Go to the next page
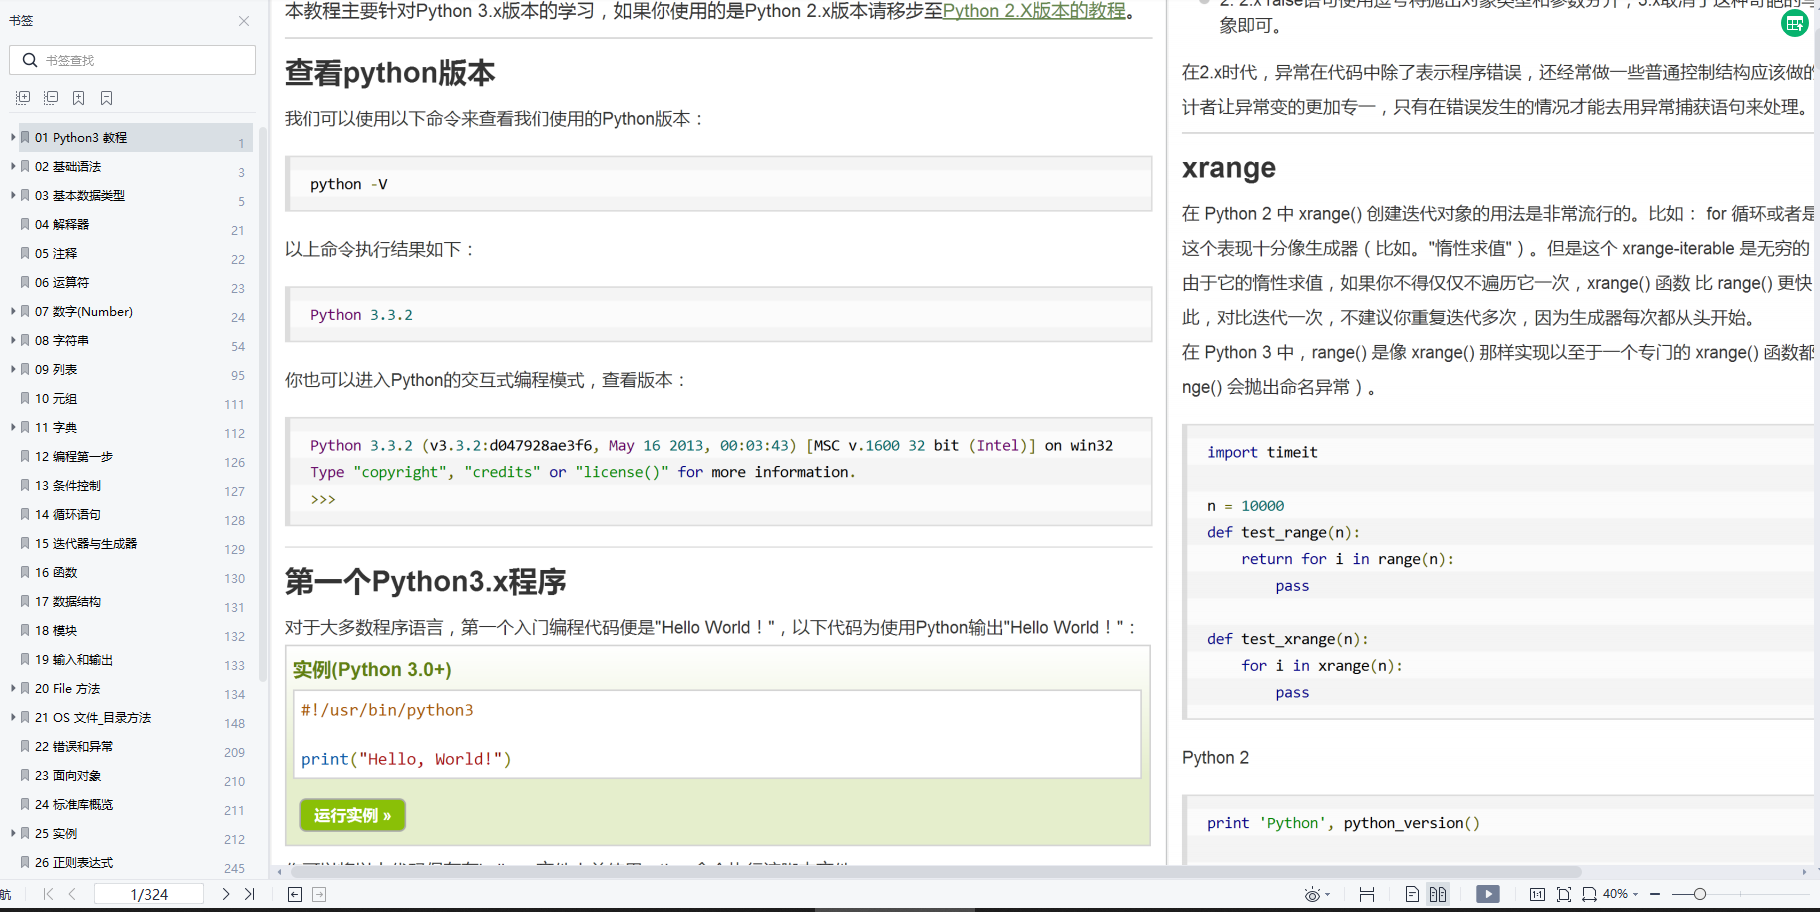Screen dimensions: 1820x912 click(226, 894)
